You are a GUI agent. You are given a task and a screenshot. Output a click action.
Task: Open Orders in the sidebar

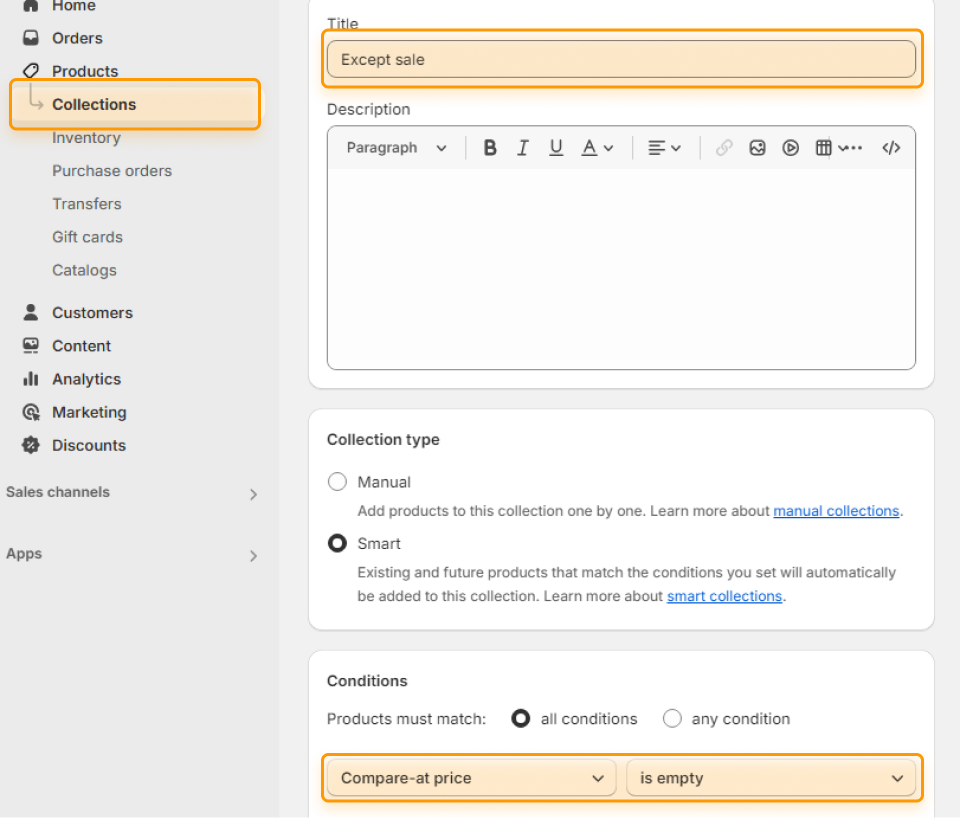click(x=77, y=38)
